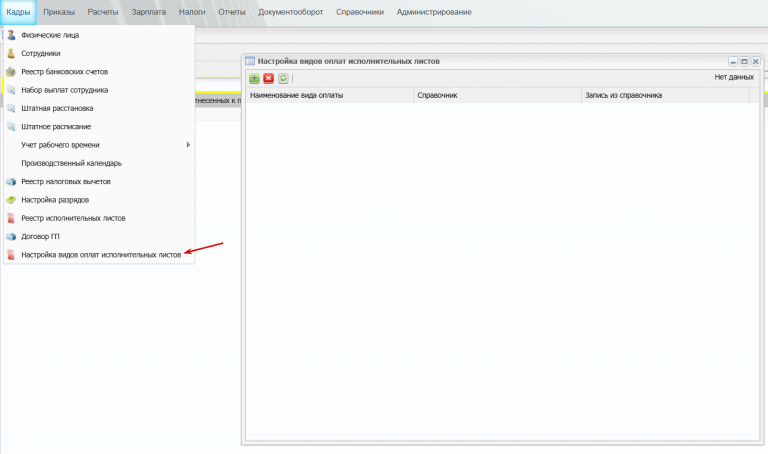The width and height of the screenshot is (768, 454).
Task: Select Физические лица menu entry
Action: pos(99,35)
